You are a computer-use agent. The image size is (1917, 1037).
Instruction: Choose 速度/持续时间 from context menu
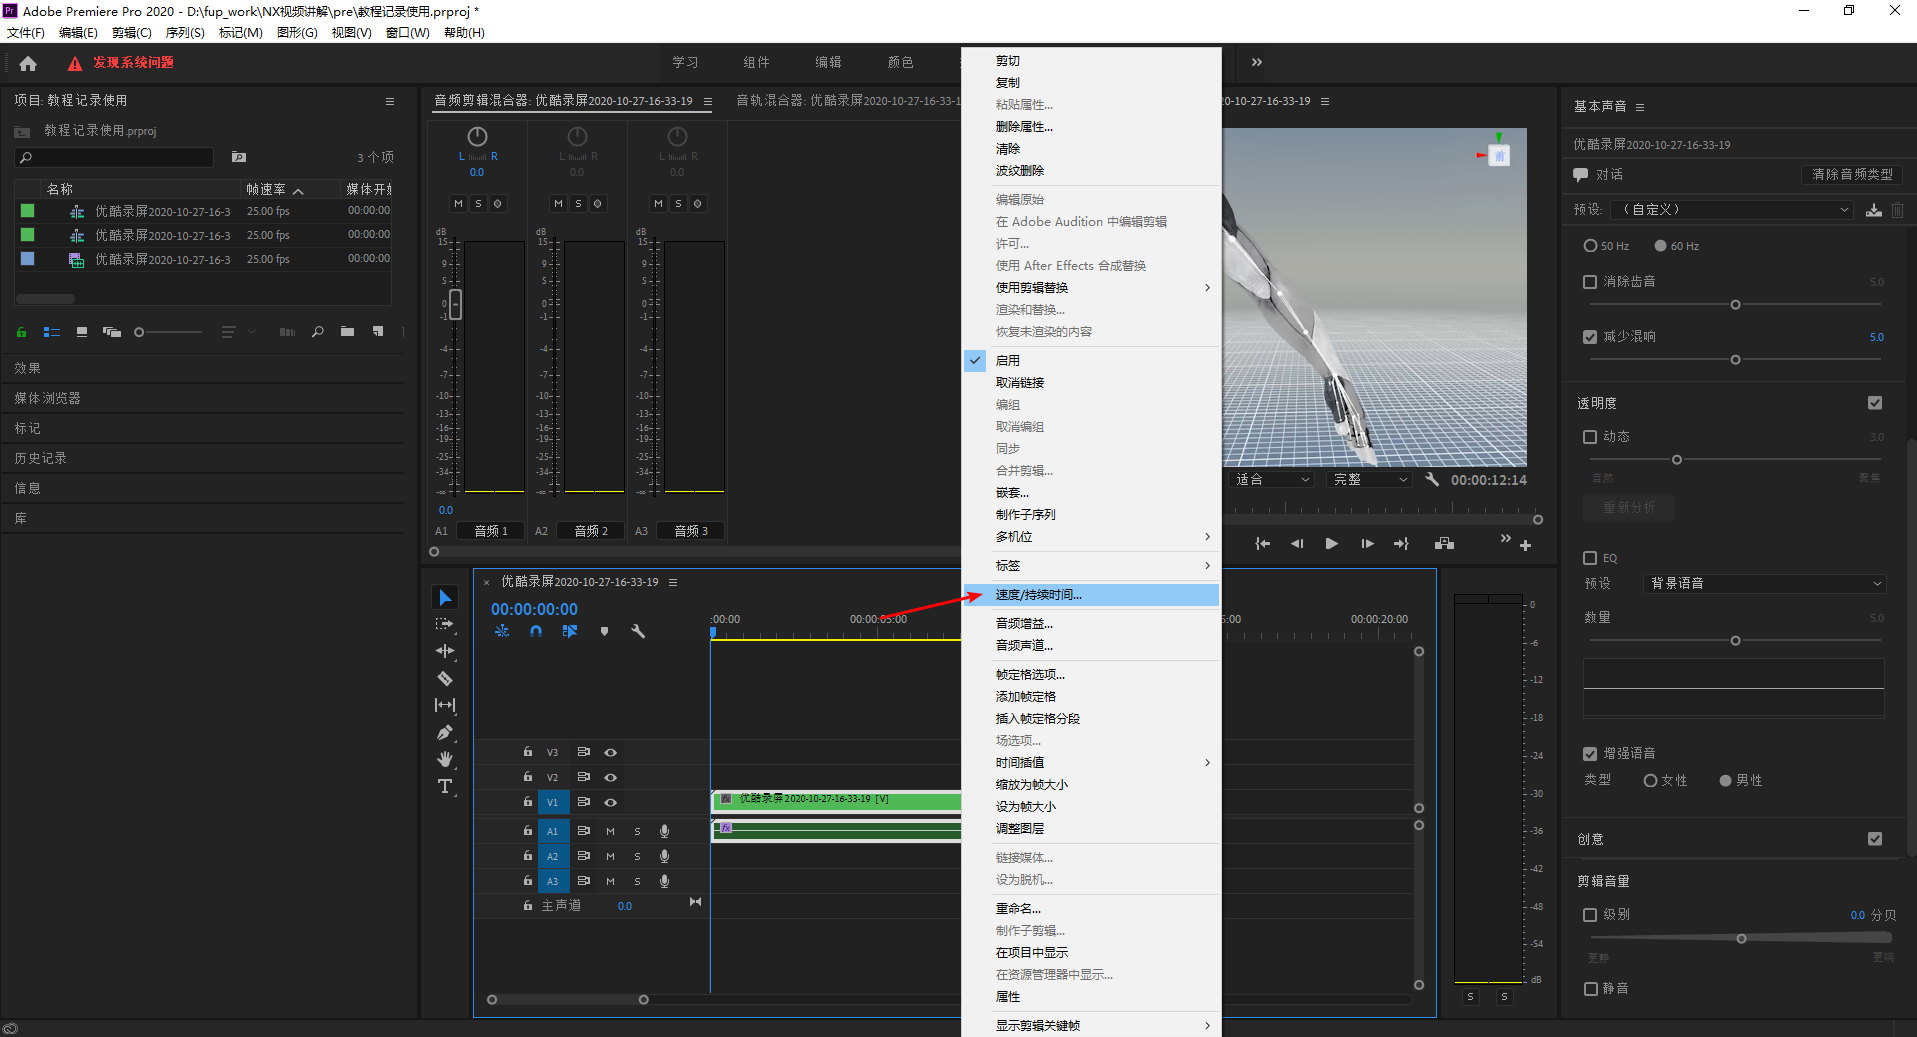(x=1091, y=595)
